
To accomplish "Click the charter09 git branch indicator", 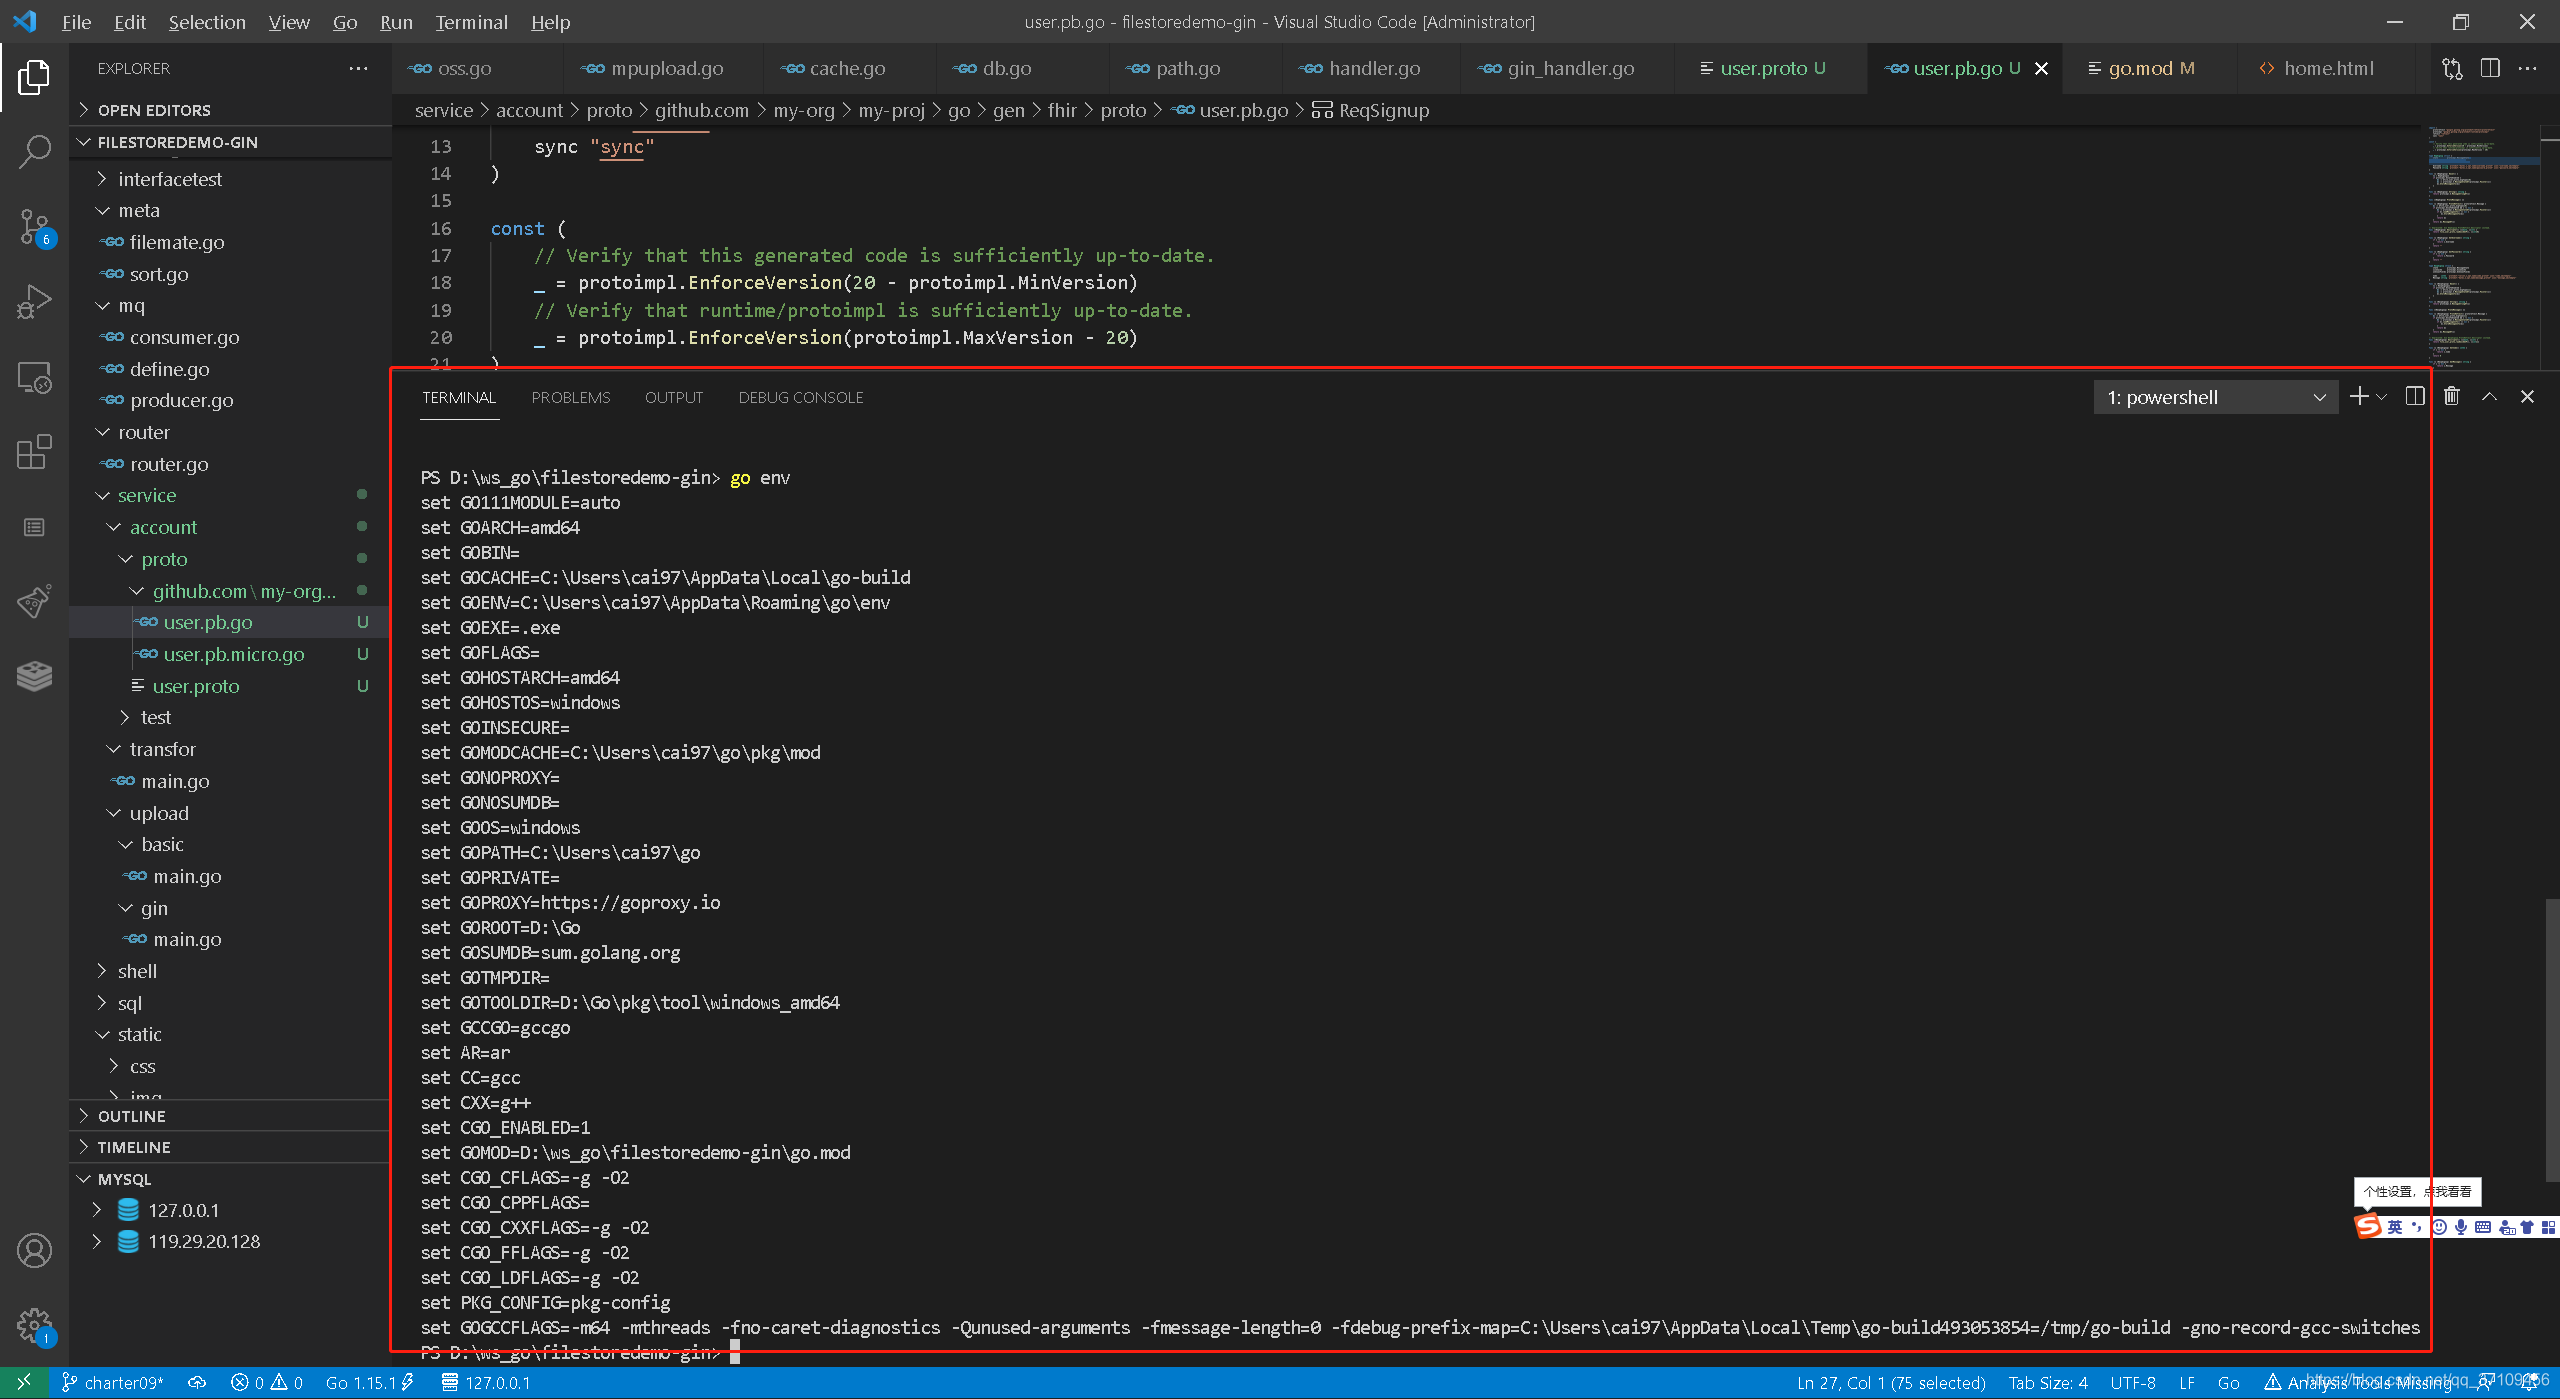I will 113,1383.
